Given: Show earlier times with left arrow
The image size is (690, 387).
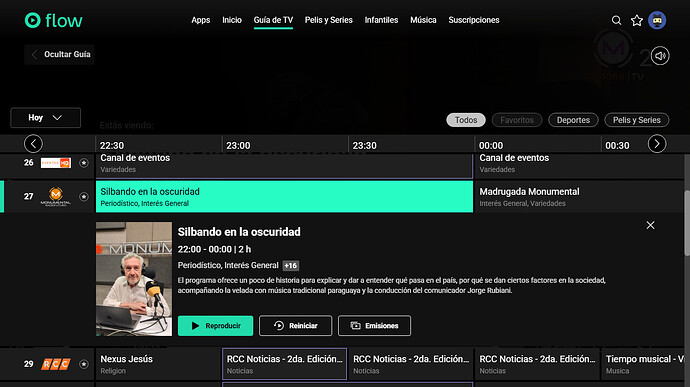Looking at the screenshot, I should (33, 144).
